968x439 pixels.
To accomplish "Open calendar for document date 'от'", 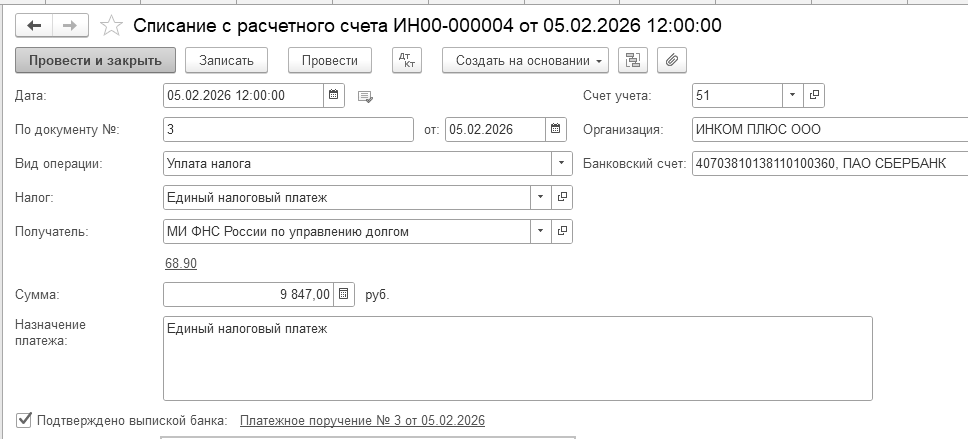I will tap(556, 130).
